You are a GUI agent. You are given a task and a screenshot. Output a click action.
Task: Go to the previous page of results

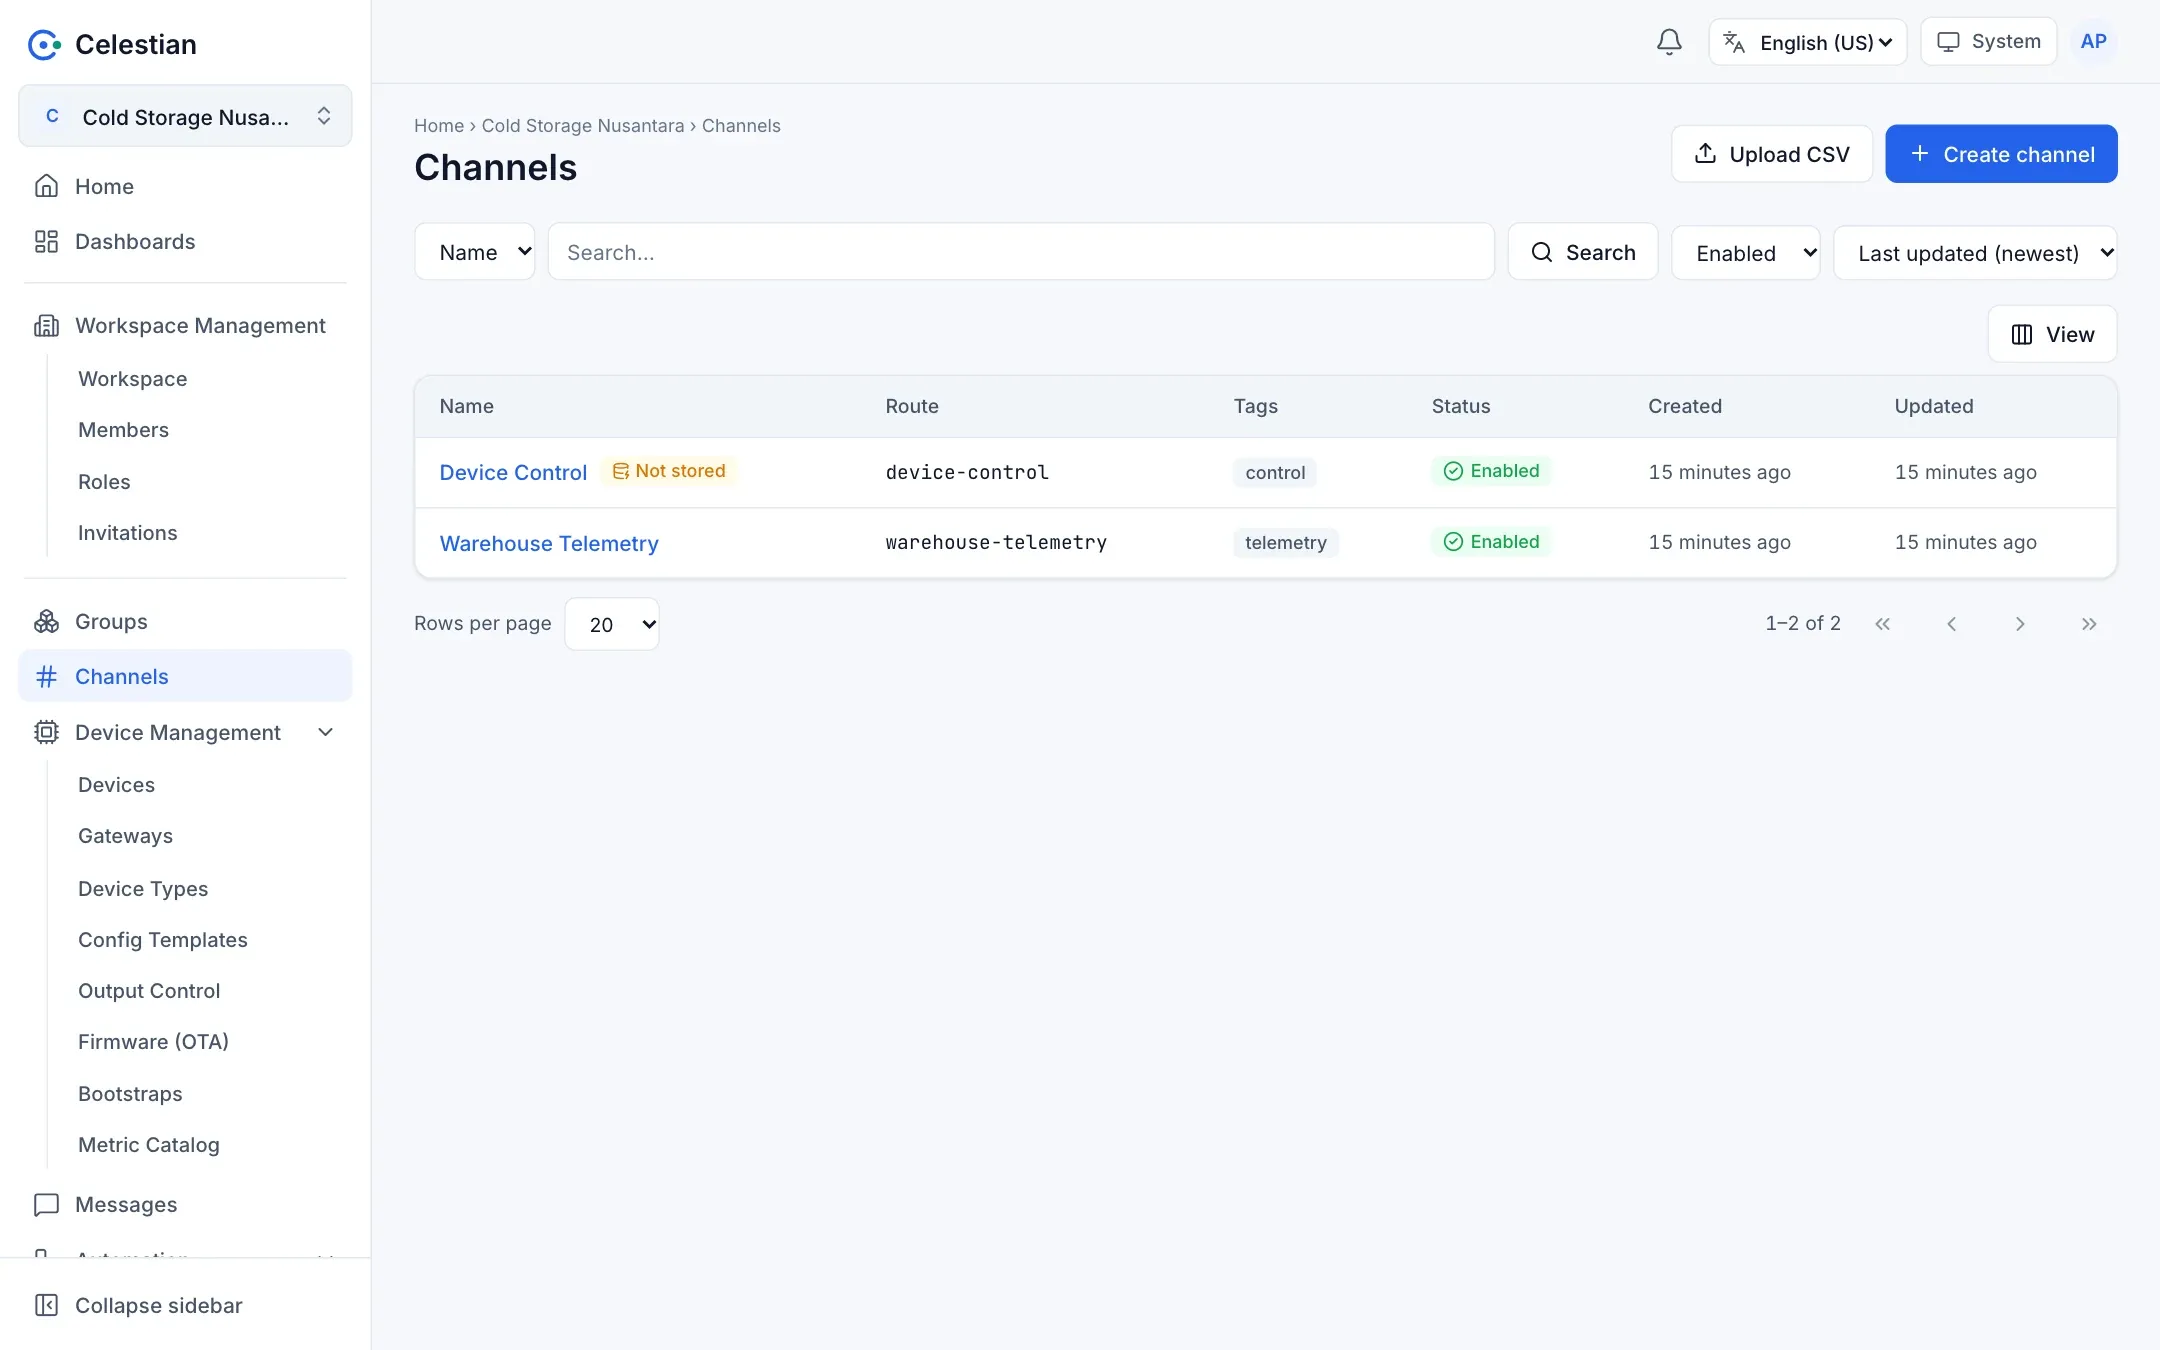tap(1951, 624)
